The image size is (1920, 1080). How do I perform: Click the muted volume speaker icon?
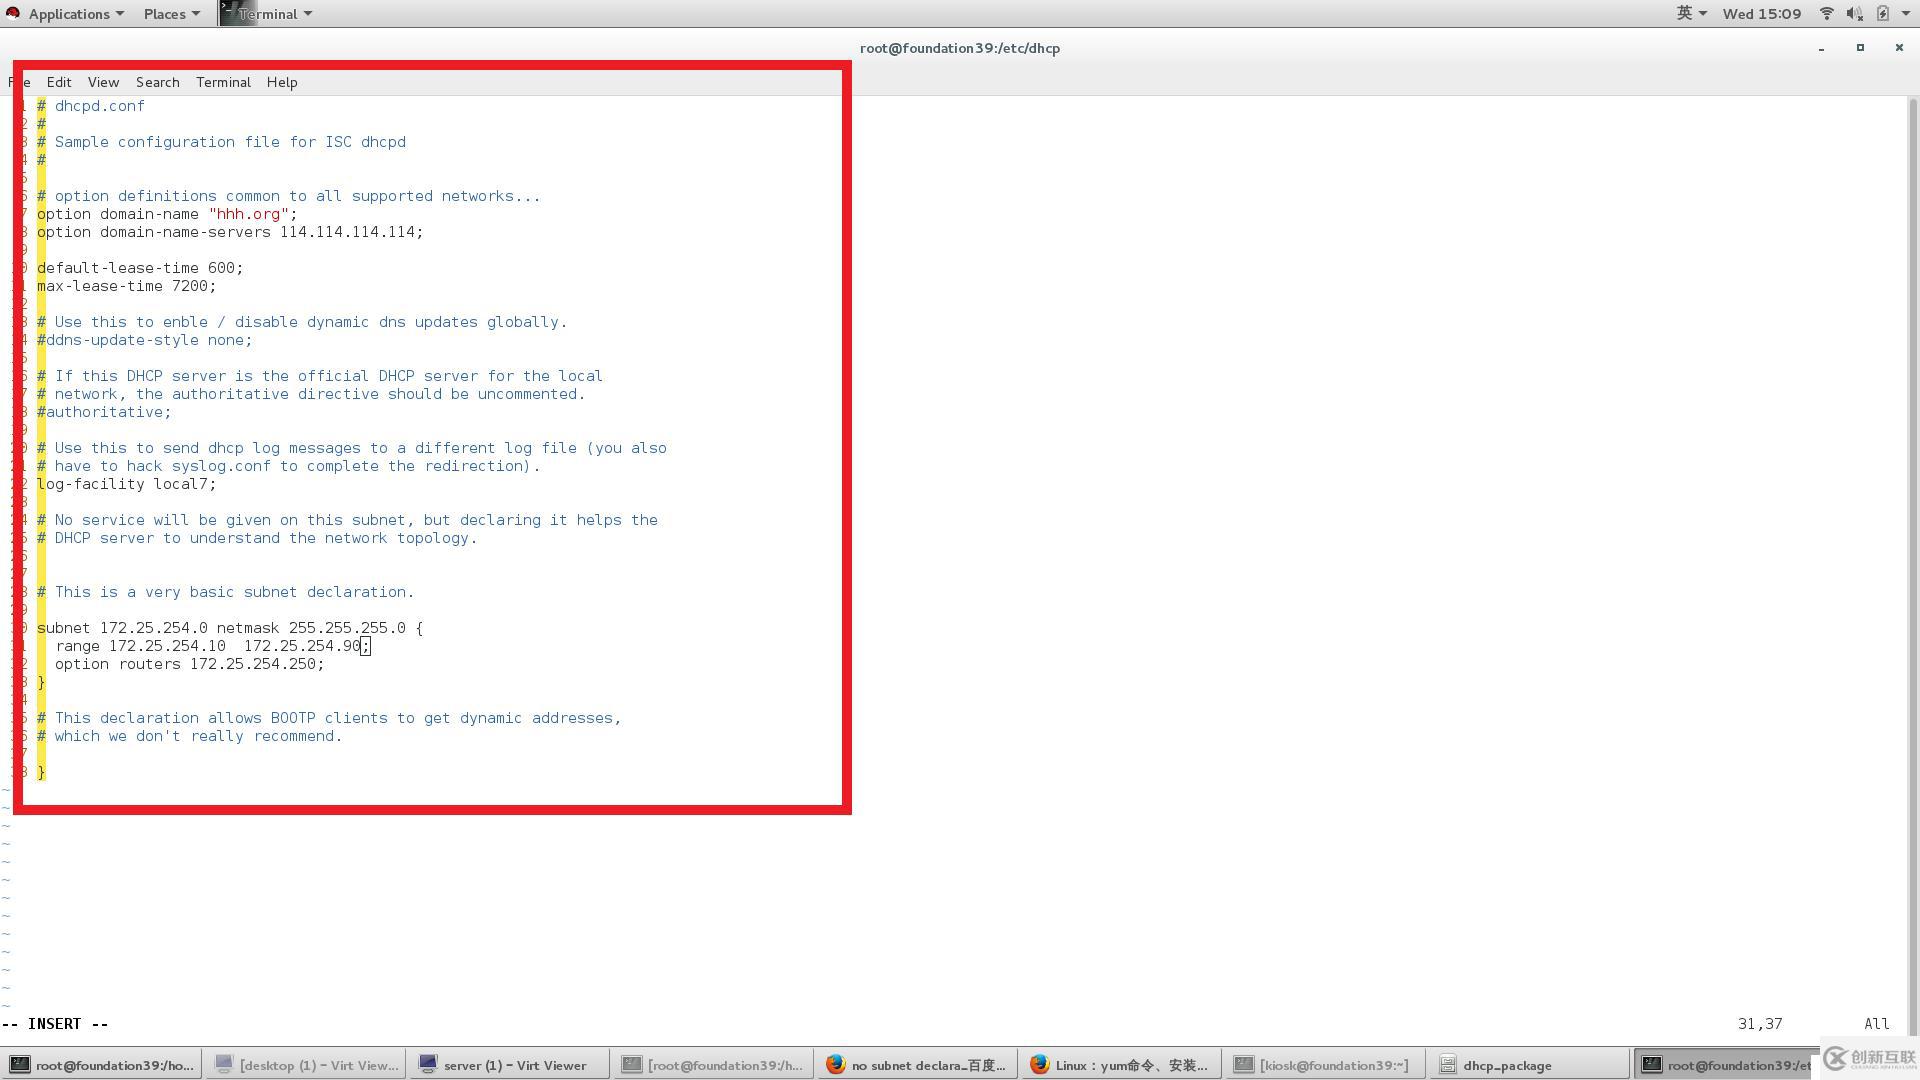pos(1854,13)
